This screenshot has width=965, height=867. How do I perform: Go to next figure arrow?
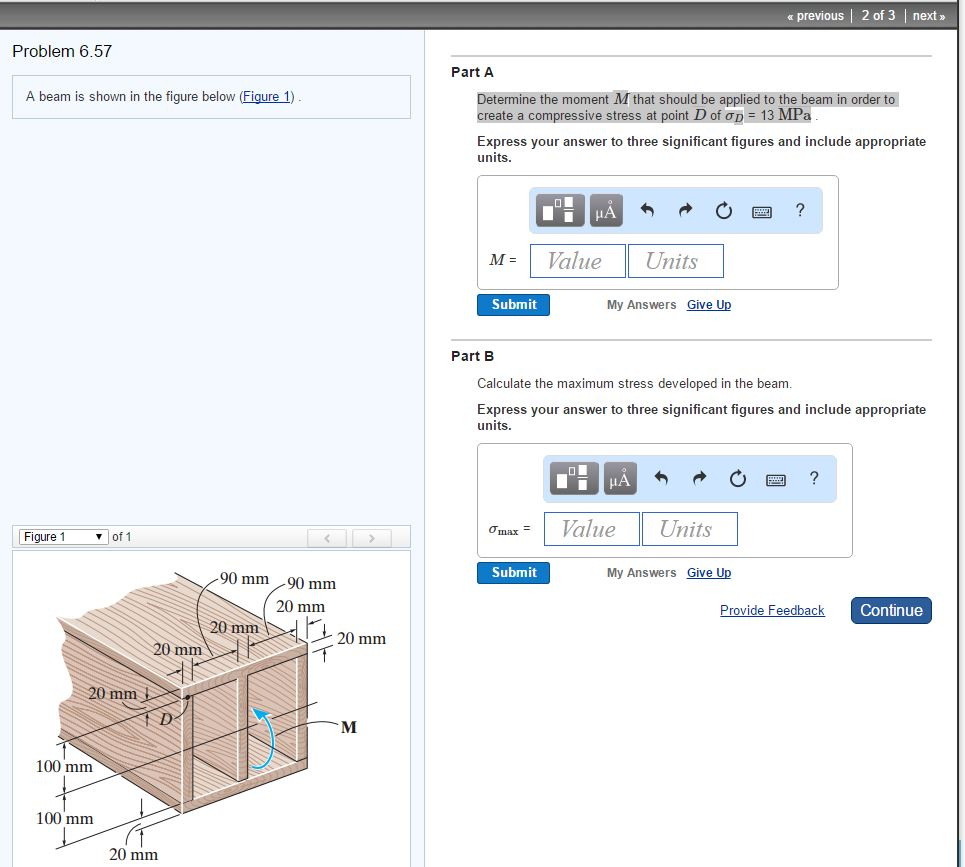pyautogui.click(x=372, y=538)
